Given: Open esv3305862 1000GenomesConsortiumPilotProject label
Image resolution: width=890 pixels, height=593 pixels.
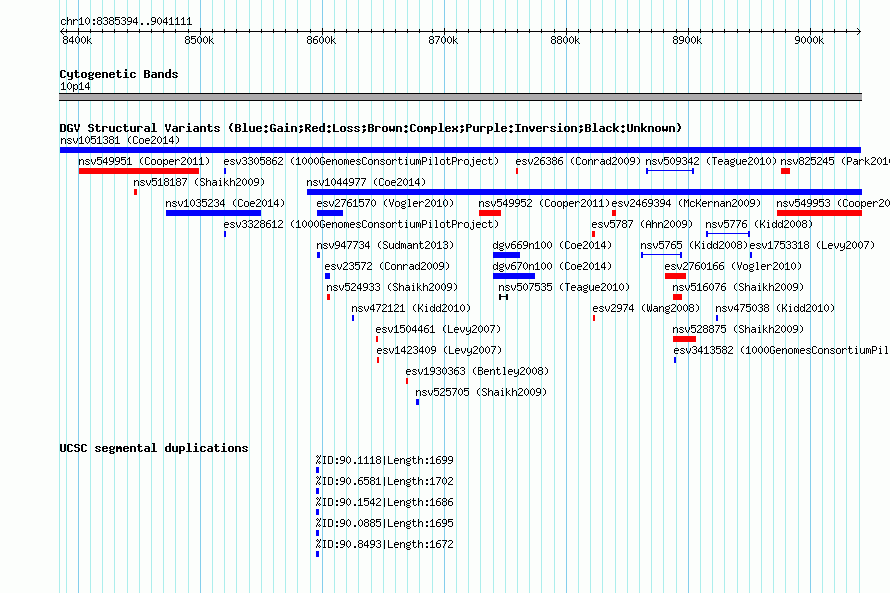Looking at the screenshot, I should 361,161.
